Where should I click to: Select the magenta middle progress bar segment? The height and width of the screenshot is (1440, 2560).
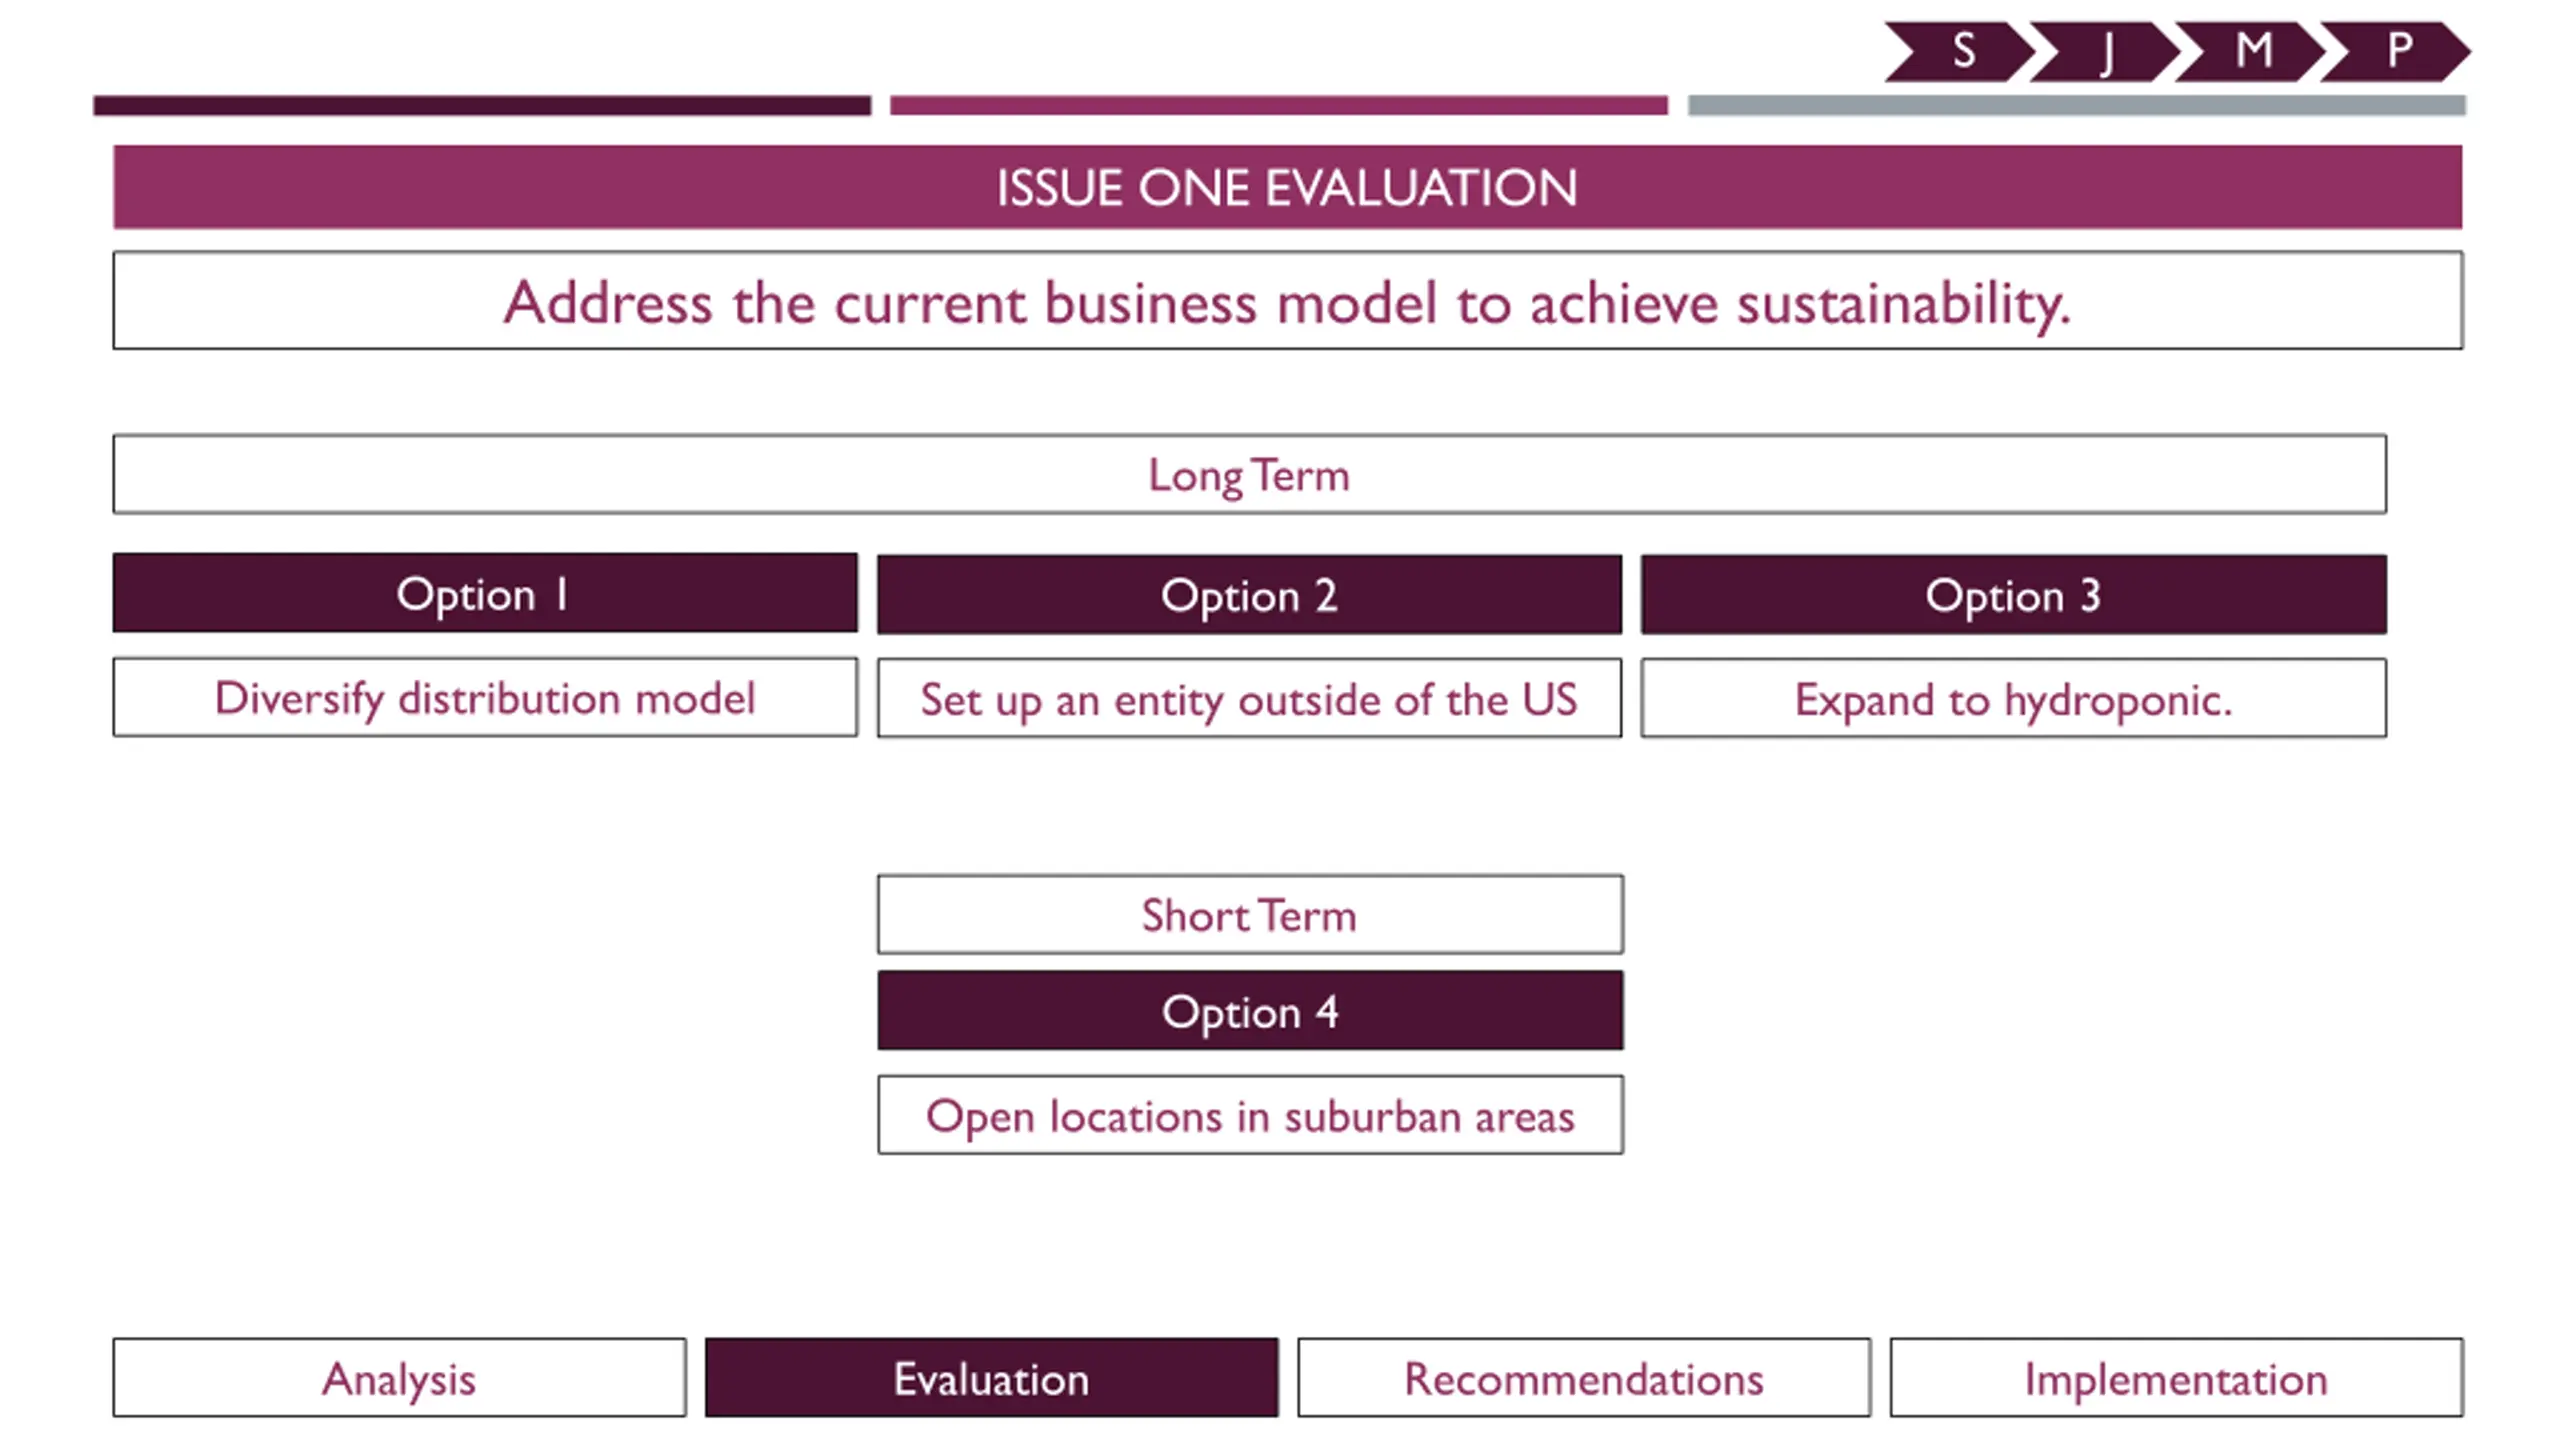(1279, 106)
